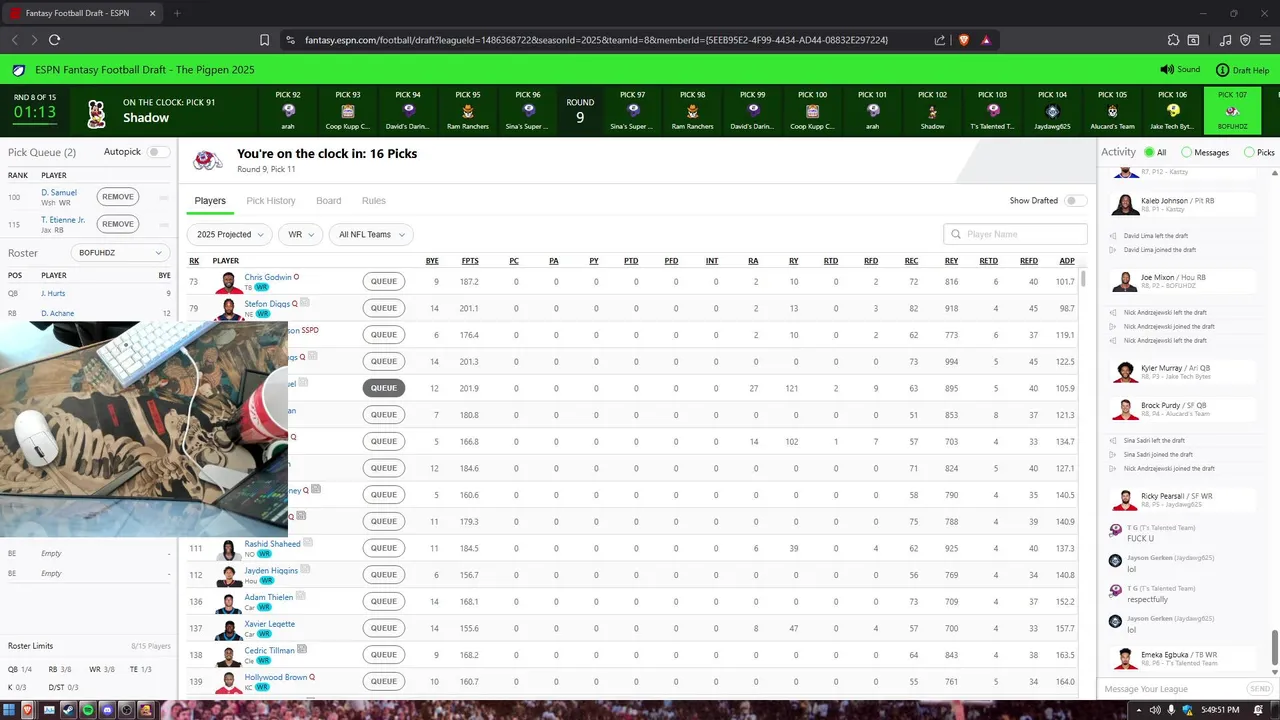This screenshot has height=720, width=1280.
Task: Open a new browser tab
Action: tap(177, 13)
